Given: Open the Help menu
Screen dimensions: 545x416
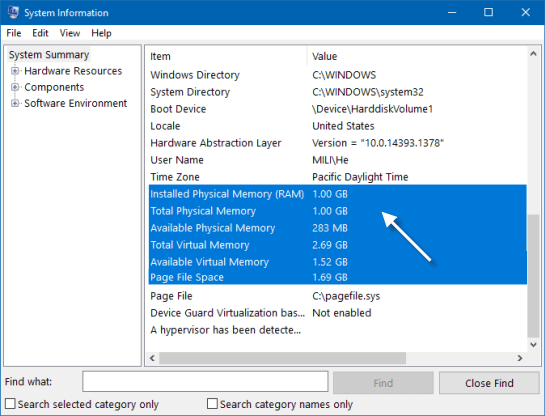Looking at the screenshot, I should point(101,33).
